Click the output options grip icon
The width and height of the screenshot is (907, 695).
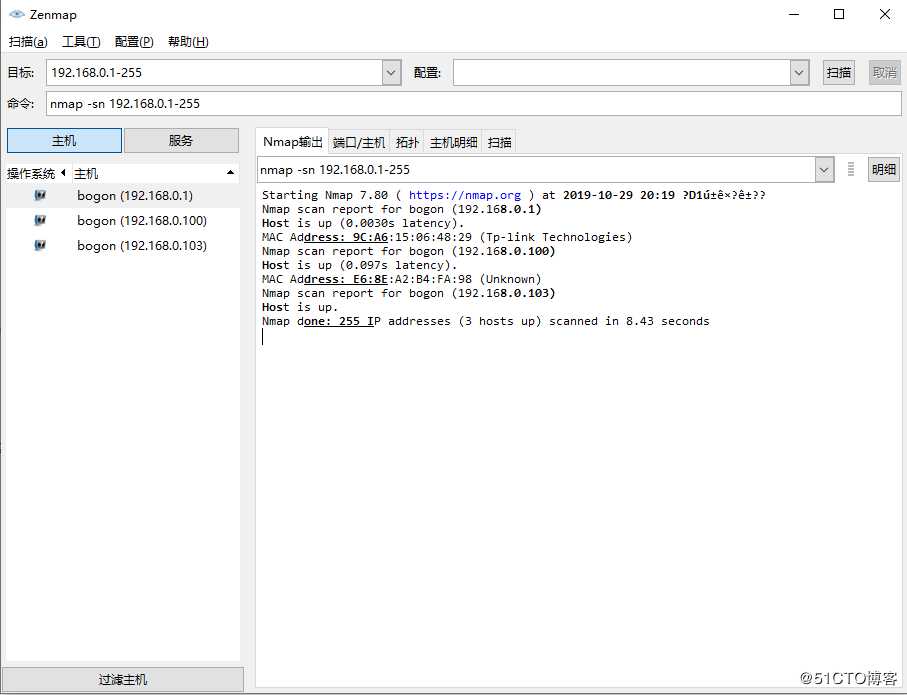coord(850,169)
